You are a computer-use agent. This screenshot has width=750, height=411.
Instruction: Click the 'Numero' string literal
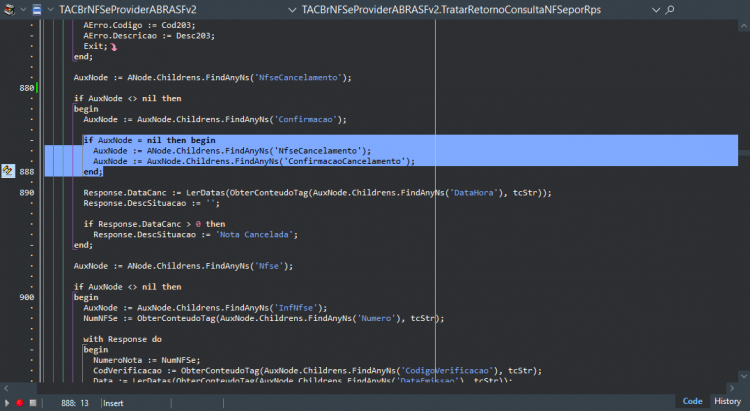coord(376,318)
